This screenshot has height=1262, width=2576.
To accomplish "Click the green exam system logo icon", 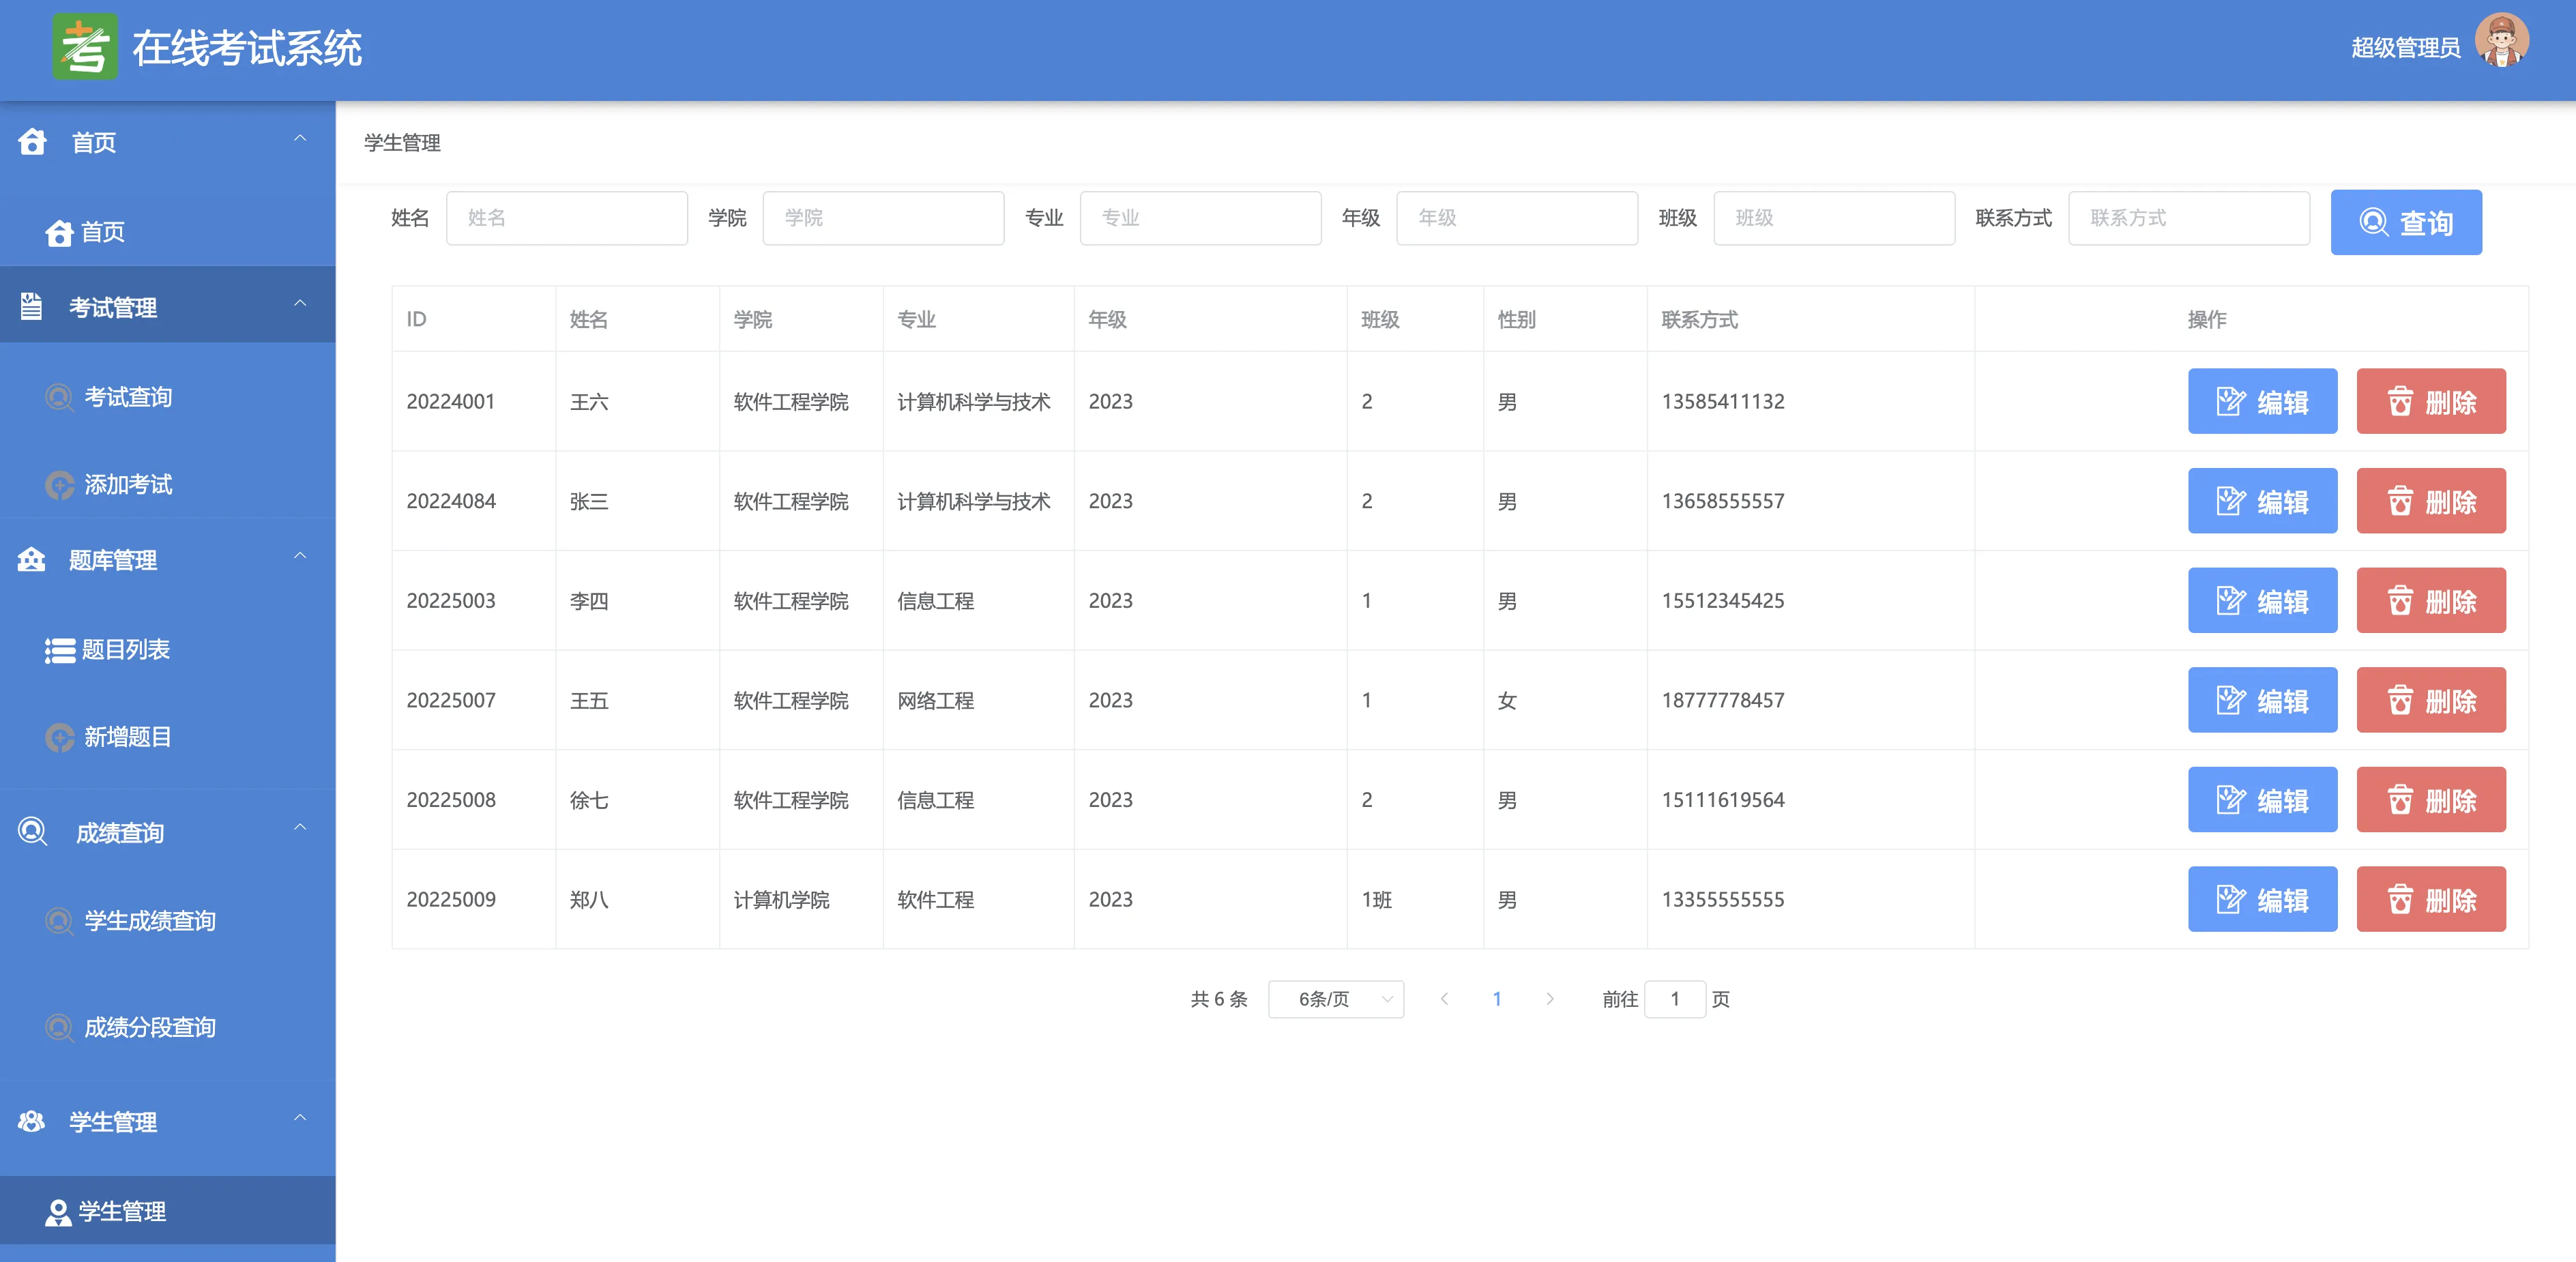I will click(84, 47).
